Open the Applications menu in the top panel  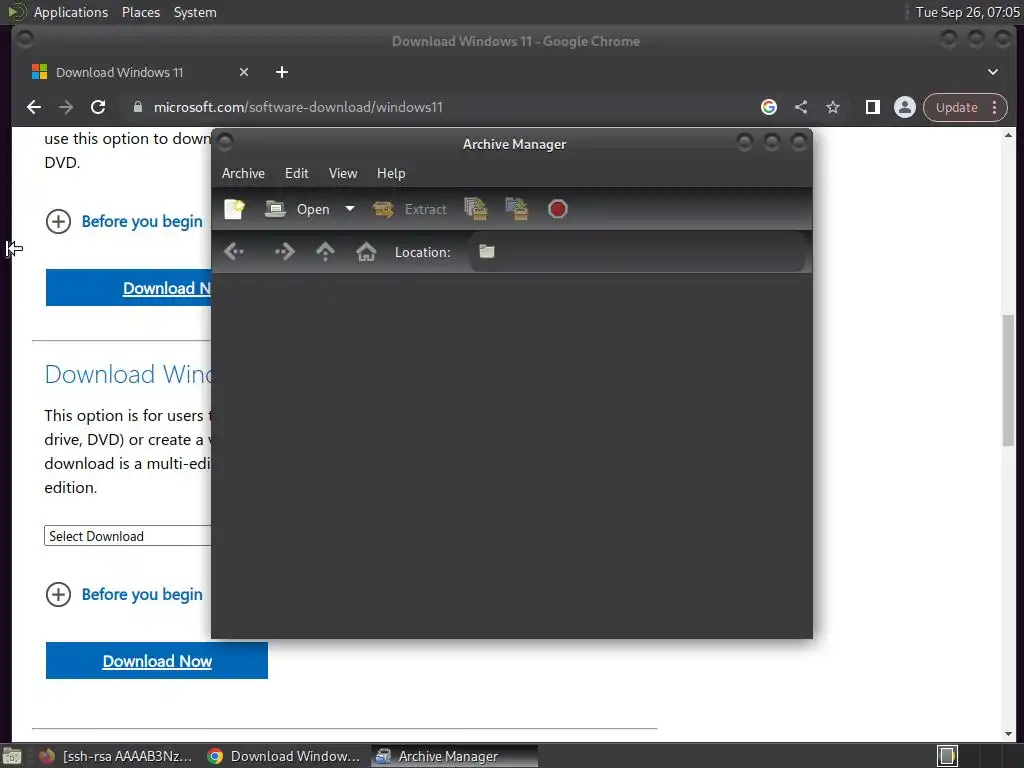click(x=71, y=12)
